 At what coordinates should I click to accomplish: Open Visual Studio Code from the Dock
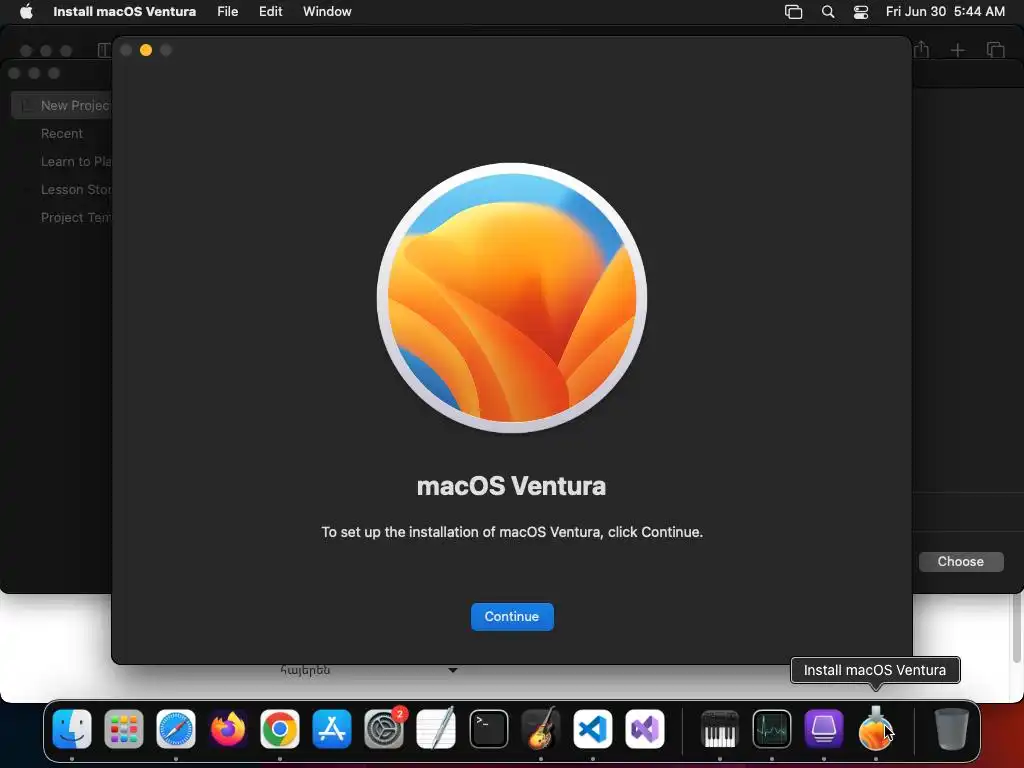(592, 729)
